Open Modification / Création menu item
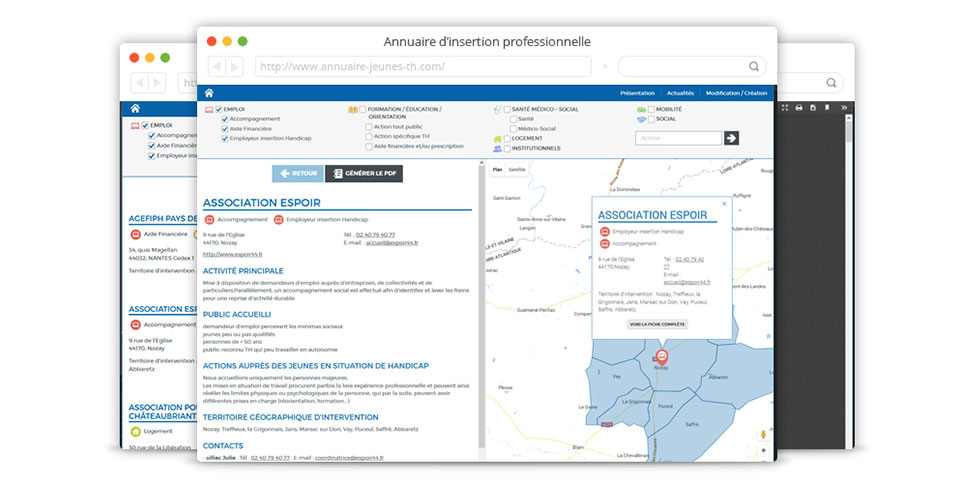 [x=737, y=93]
